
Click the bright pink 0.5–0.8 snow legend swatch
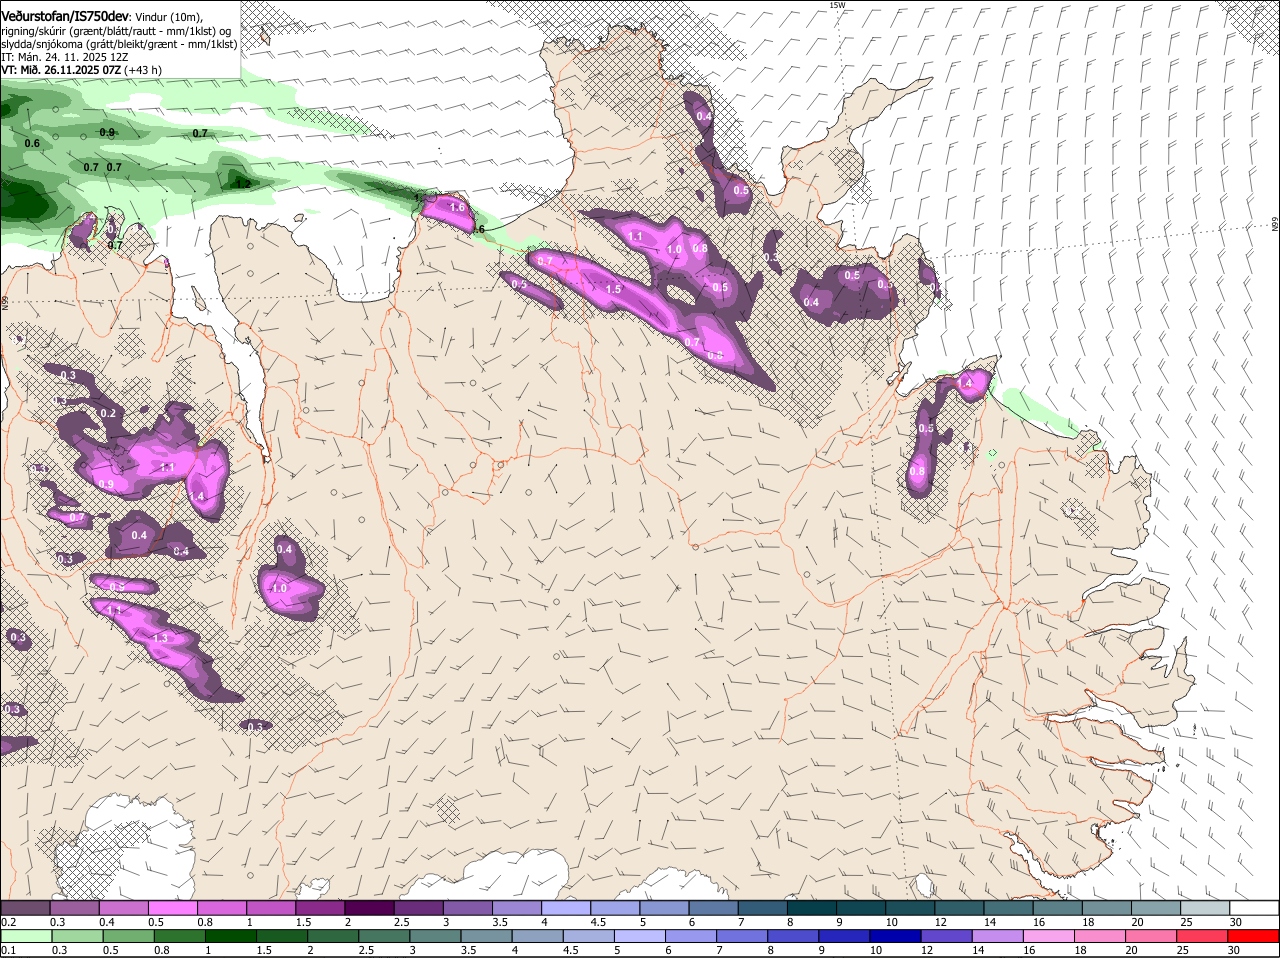[172, 908]
